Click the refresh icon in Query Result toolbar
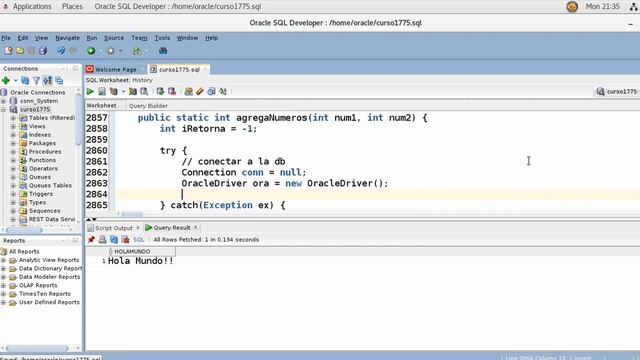The image size is (640, 360). pyautogui.click(x=114, y=240)
